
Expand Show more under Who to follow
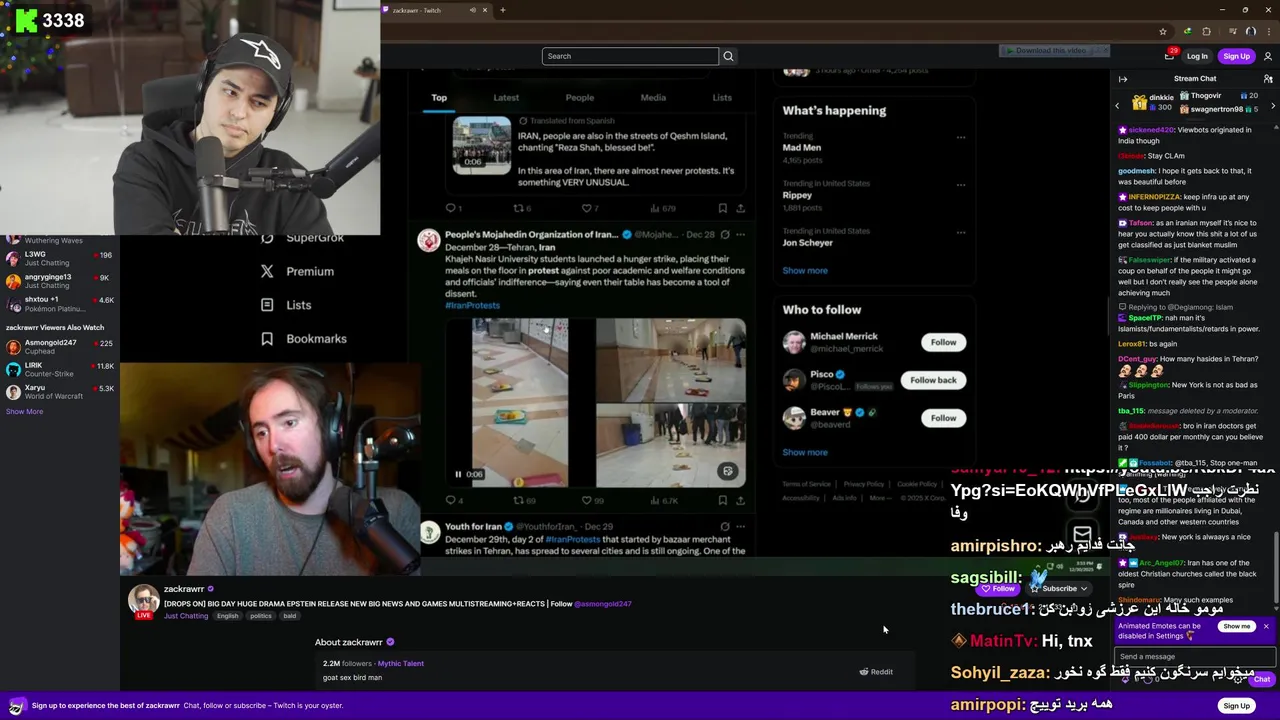(x=805, y=453)
